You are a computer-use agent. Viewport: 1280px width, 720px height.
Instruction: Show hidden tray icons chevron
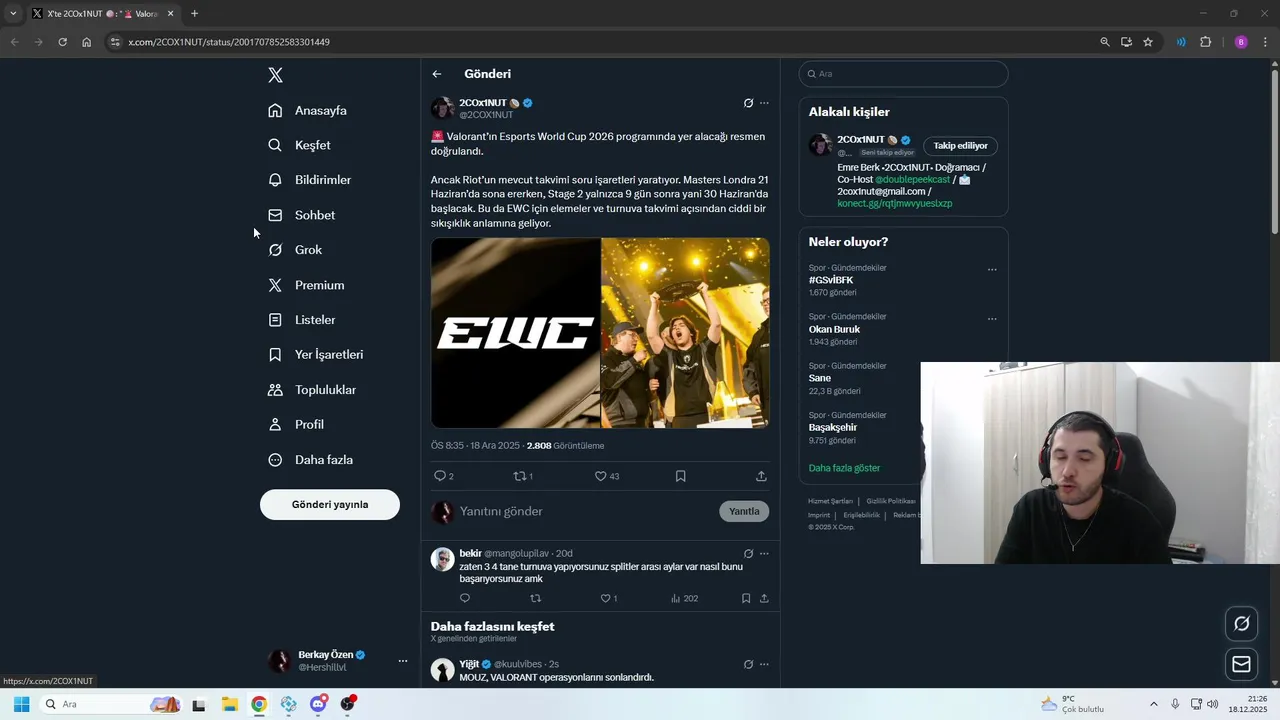[1153, 704]
